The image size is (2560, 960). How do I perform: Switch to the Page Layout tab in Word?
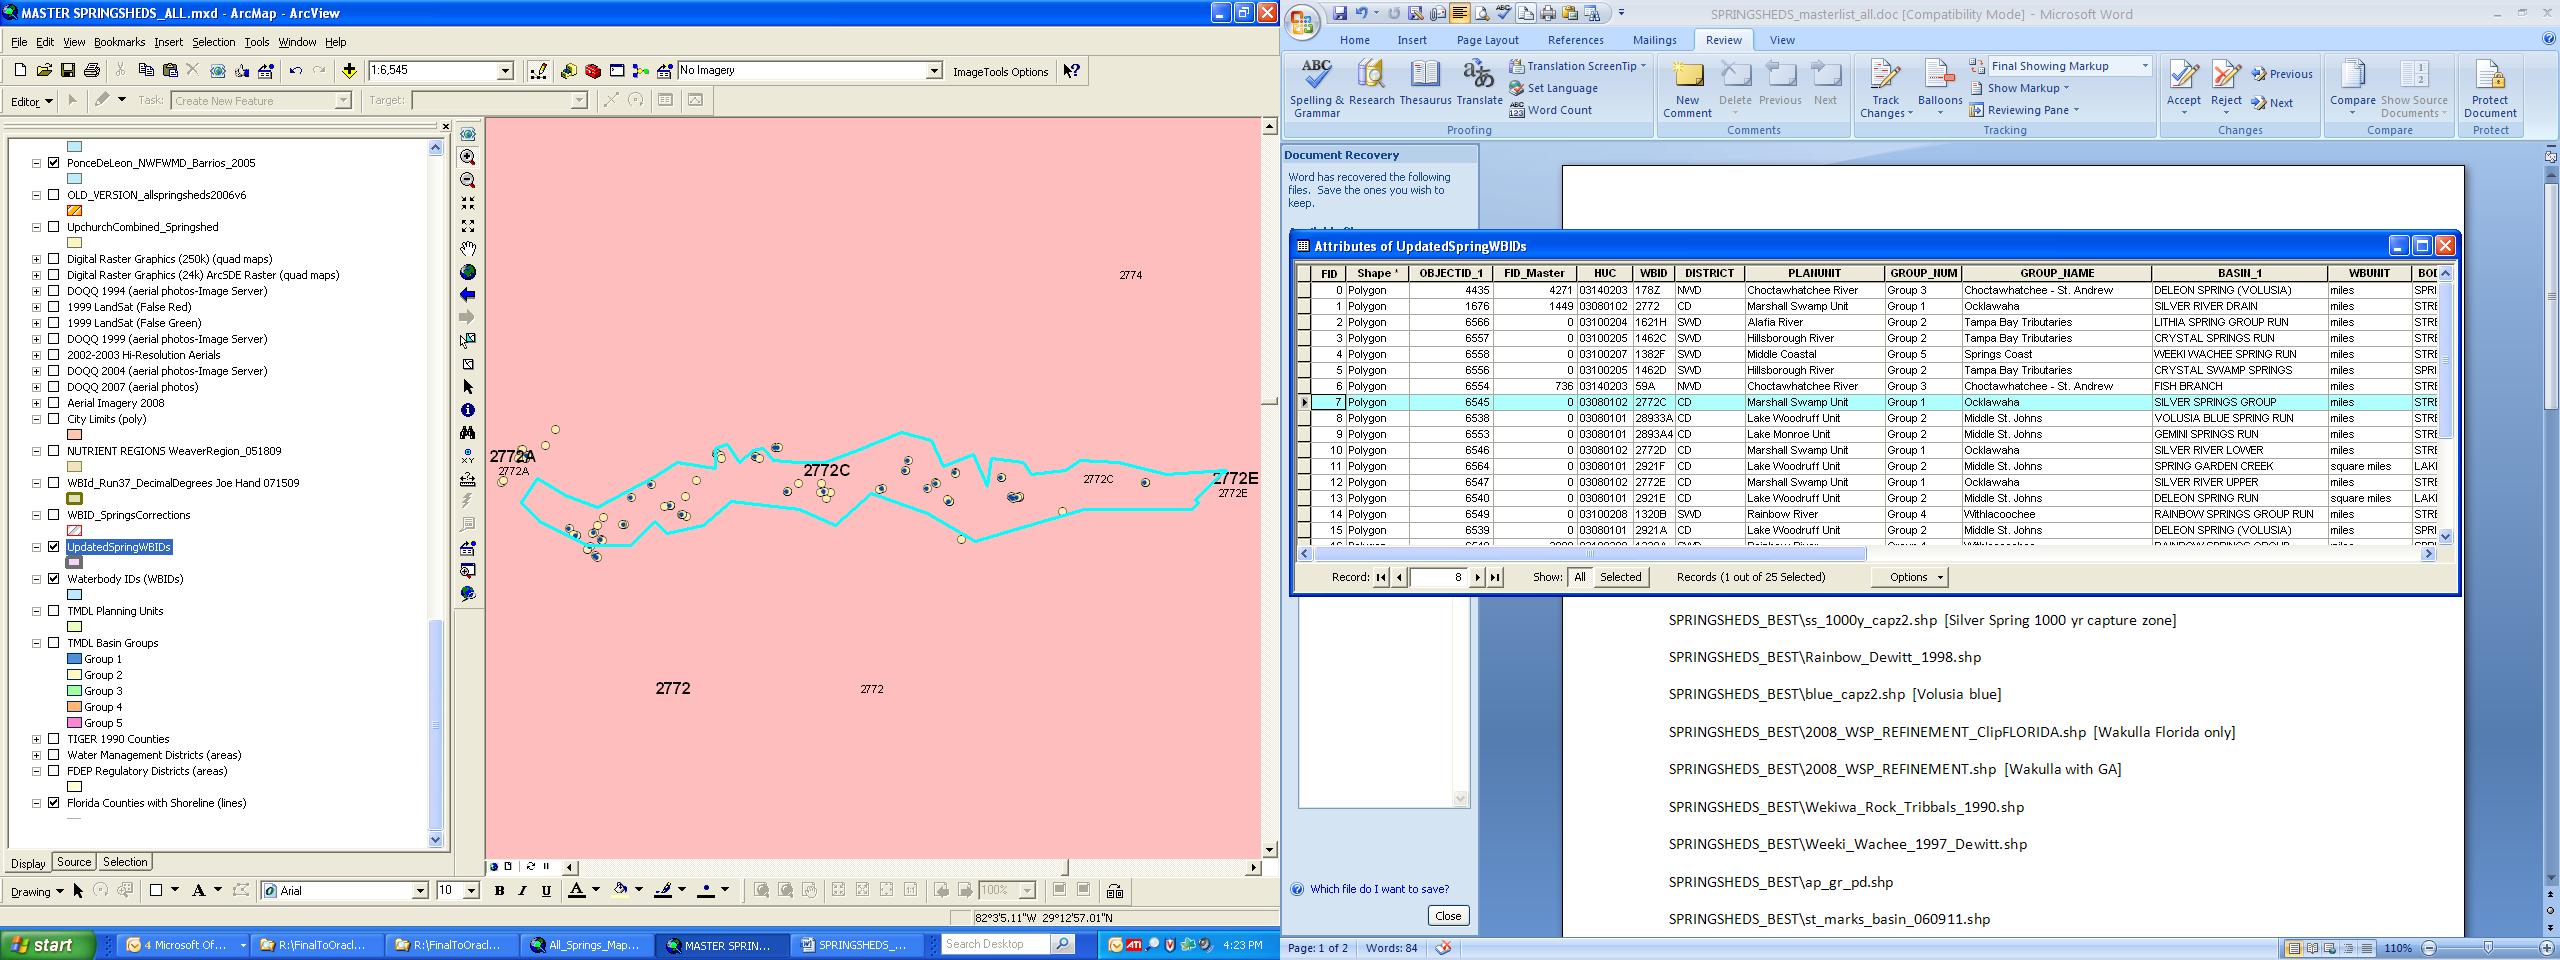click(1487, 40)
